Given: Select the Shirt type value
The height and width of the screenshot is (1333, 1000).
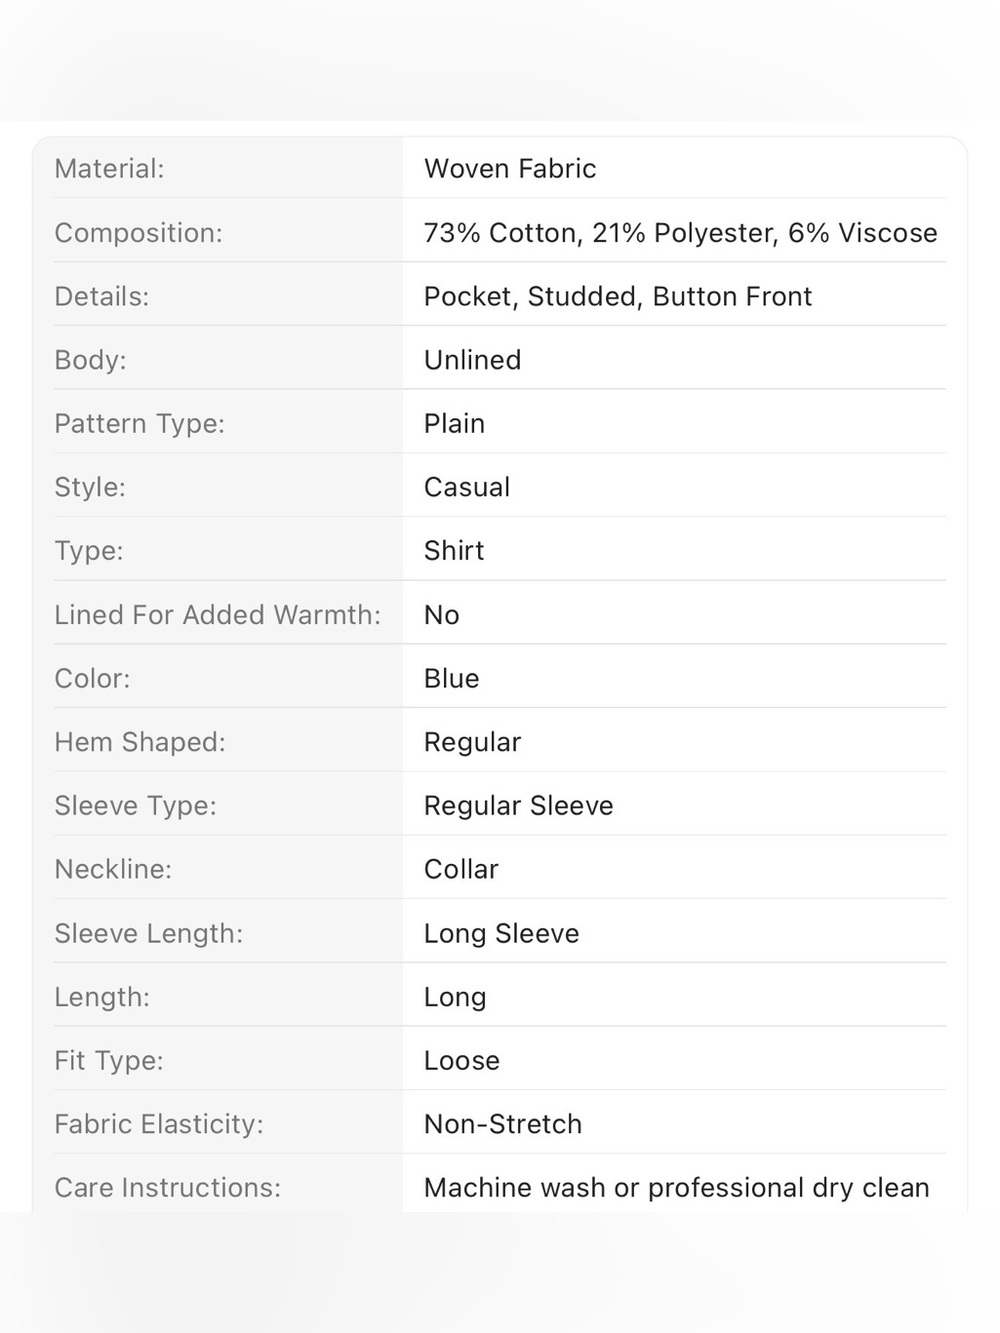Looking at the screenshot, I should pyautogui.click(x=454, y=551).
